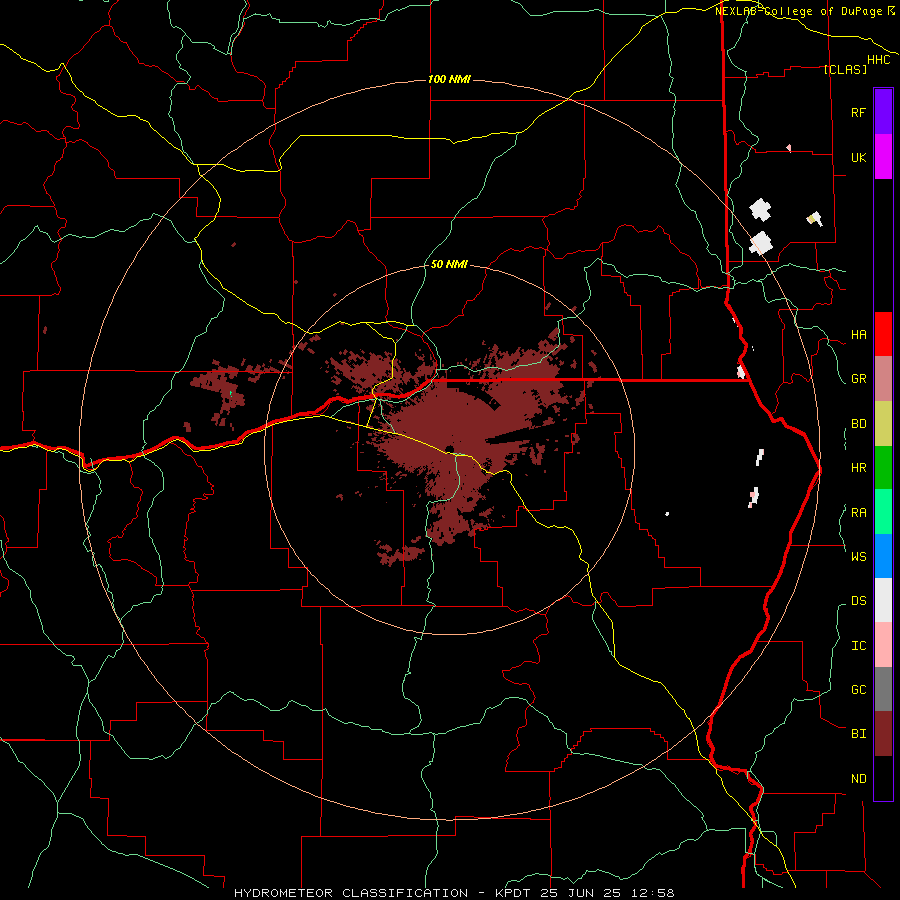Screen dimensions: 900x900
Task: Click the ND black legend swatch
Action: click(x=883, y=778)
